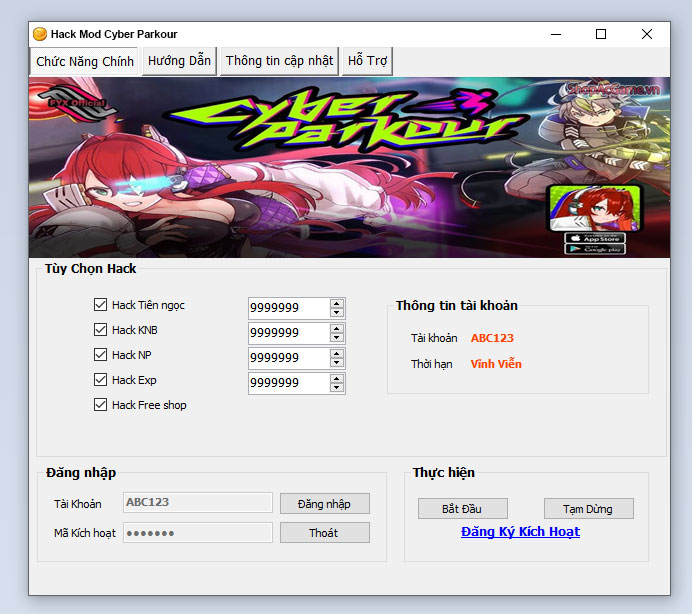The height and width of the screenshot is (616, 693).
Task: Click the Google Play badge in banner
Action: coord(595,249)
